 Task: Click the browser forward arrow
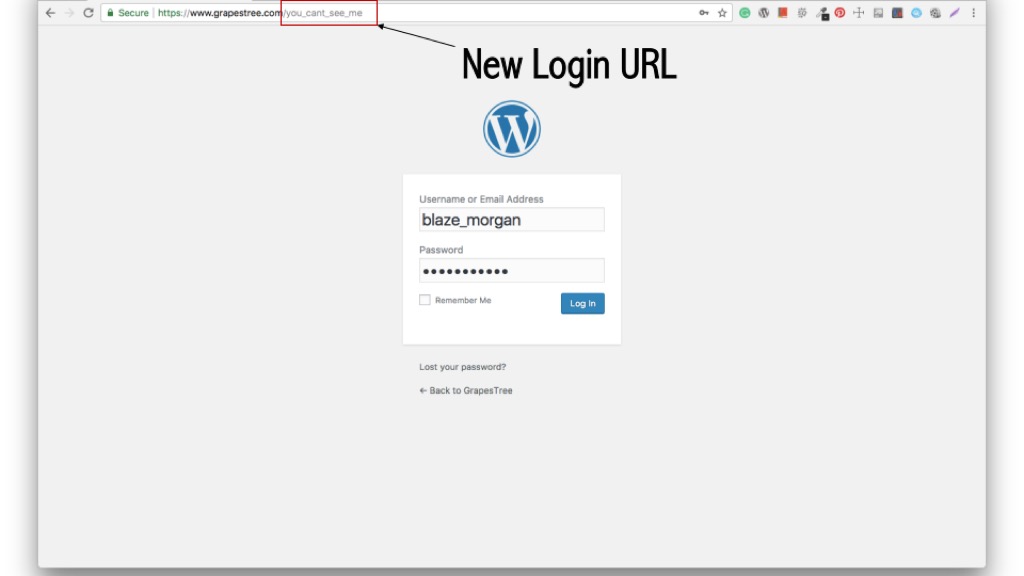[x=69, y=12]
